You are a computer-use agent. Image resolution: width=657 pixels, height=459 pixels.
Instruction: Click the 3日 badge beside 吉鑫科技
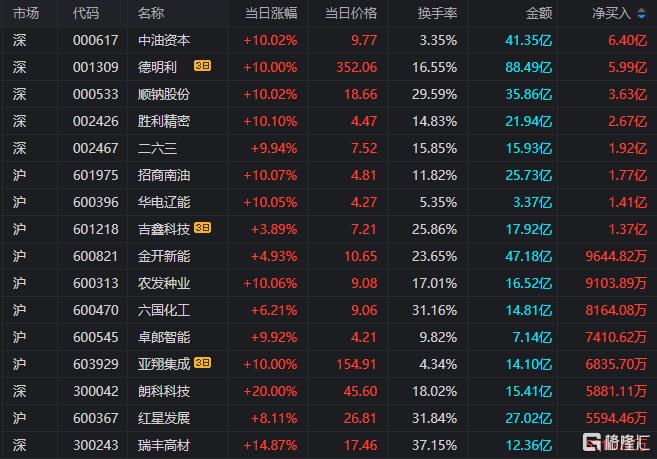click(x=202, y=228)
